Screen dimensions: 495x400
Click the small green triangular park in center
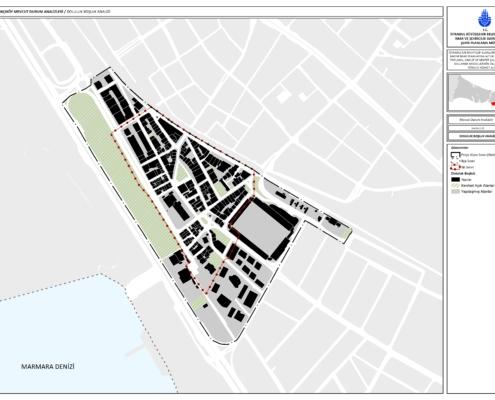point(182,172)
